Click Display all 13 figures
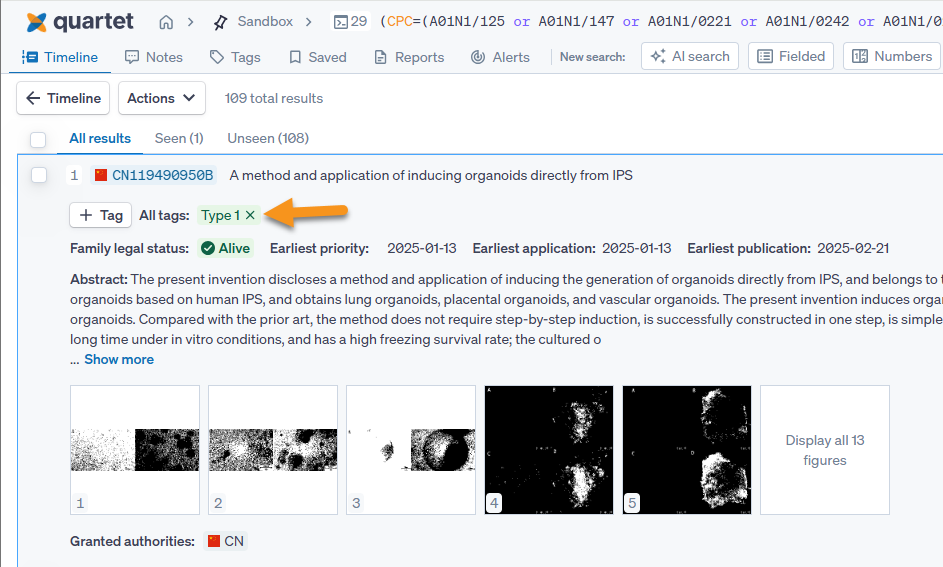Viewport: 943px width, 567px height. tap(825, 450)
